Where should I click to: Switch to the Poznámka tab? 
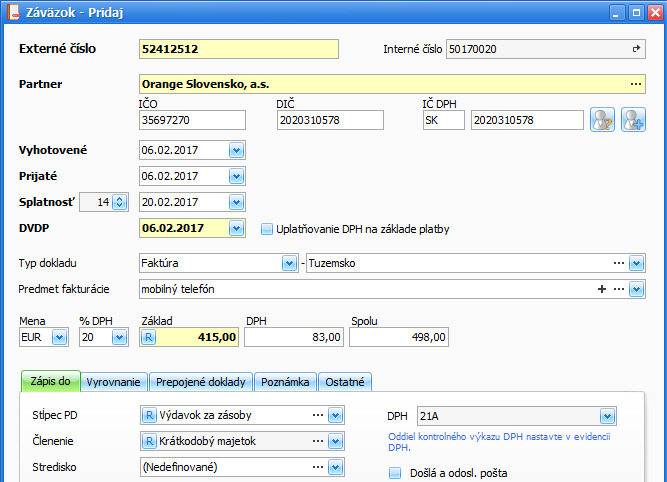(x=285, y=382)
